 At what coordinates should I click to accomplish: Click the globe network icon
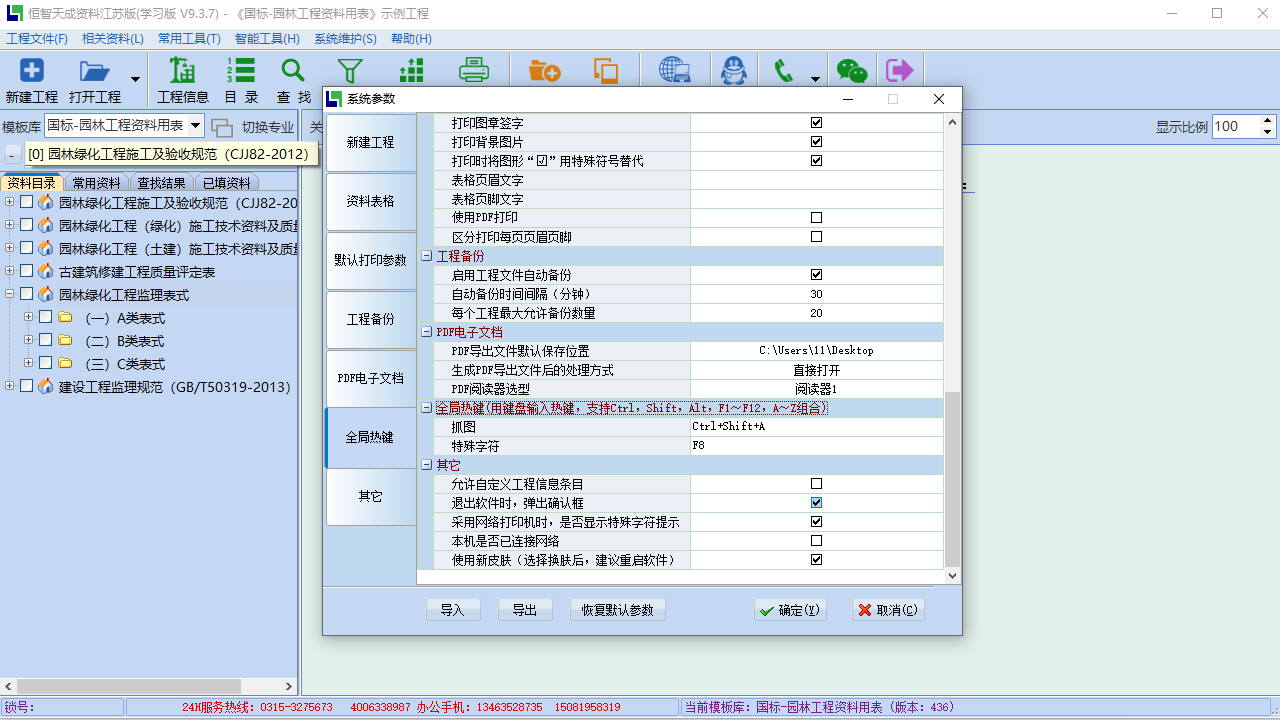coord(675,71)
